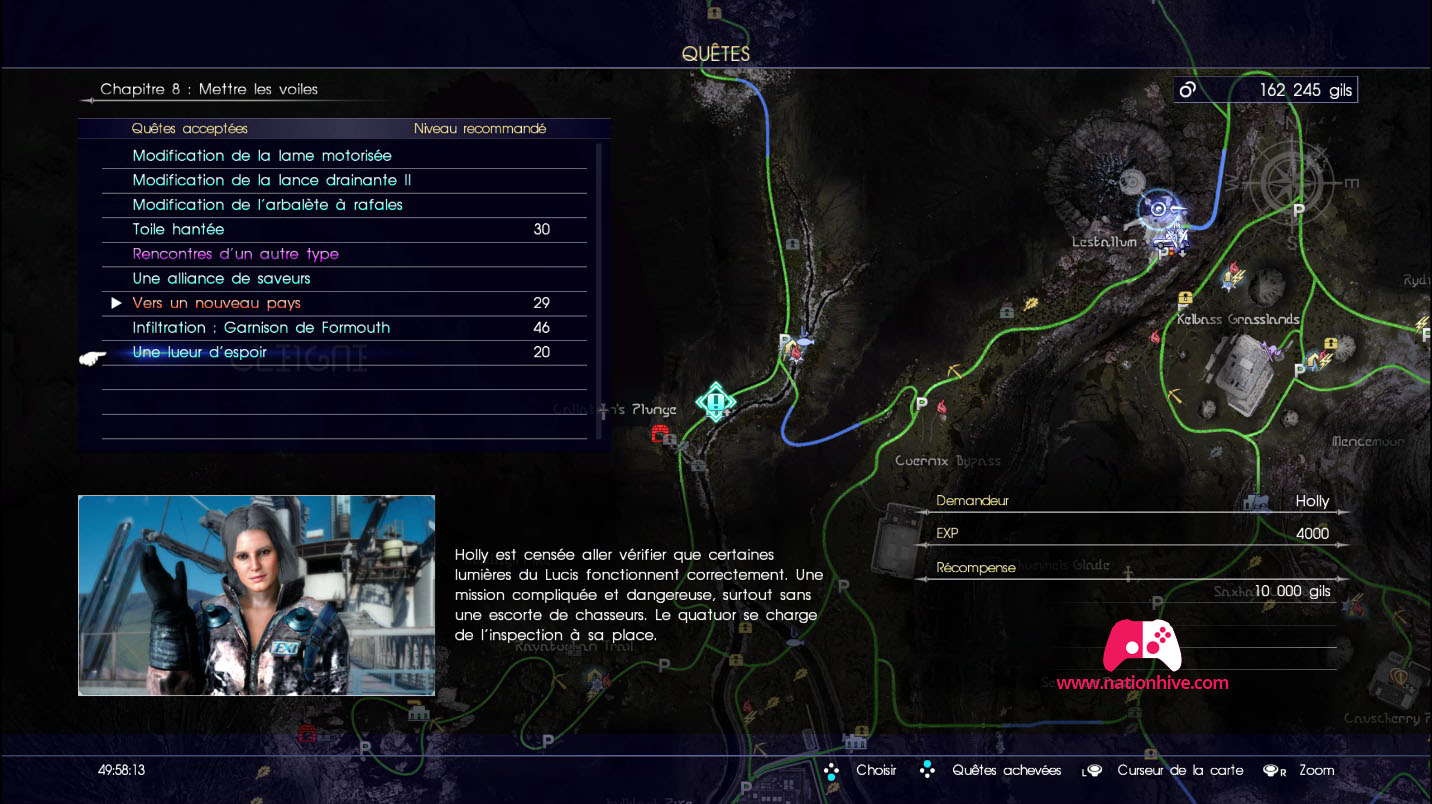Click the active quest triangle marker

tap(116, 303)
